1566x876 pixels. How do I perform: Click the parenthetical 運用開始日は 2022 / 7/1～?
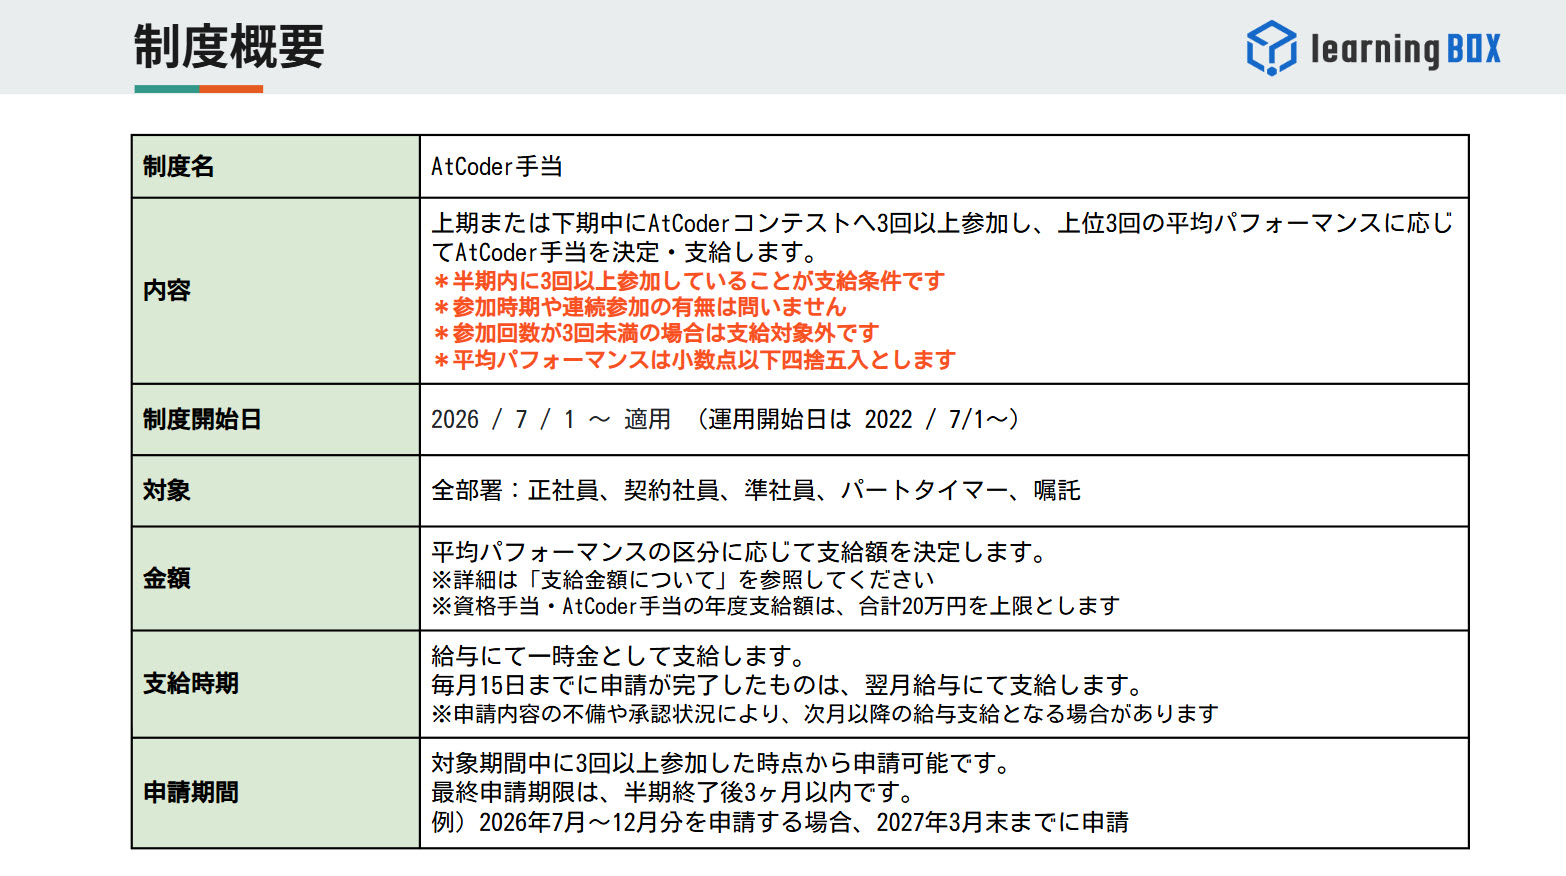coord(857,419)
